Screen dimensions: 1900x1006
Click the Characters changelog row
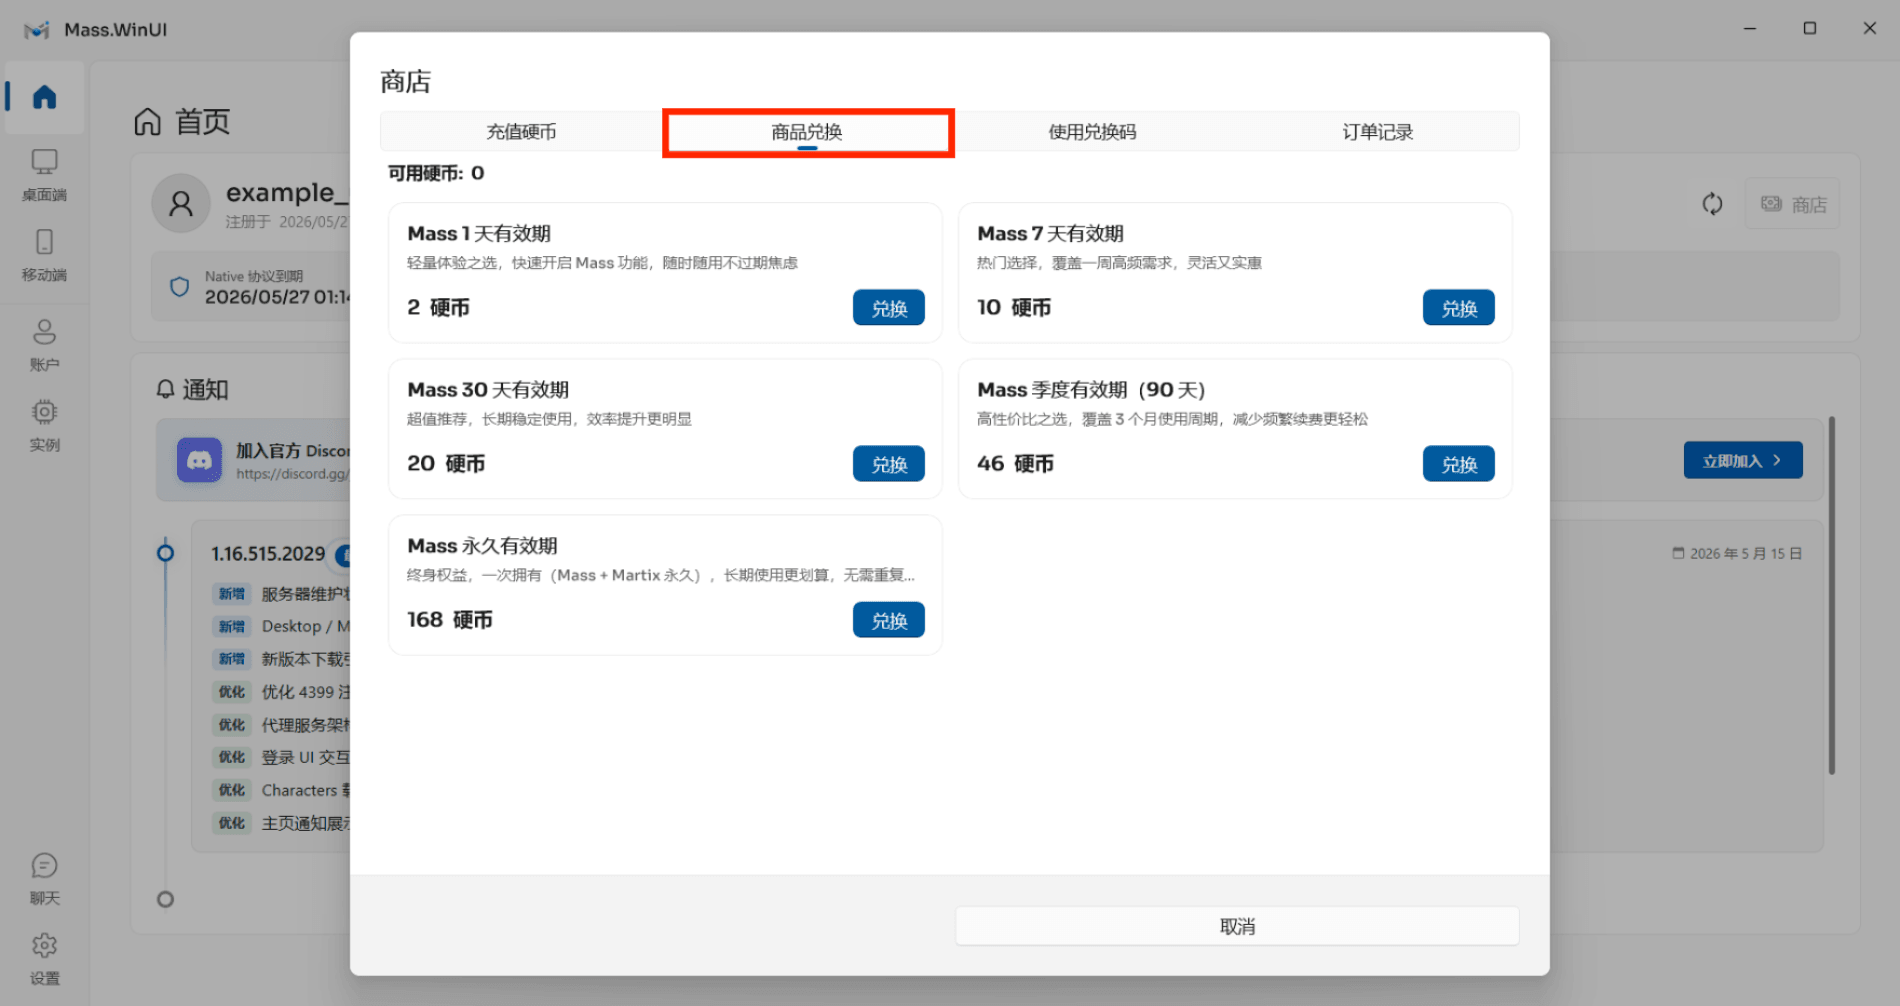(282, 790)
